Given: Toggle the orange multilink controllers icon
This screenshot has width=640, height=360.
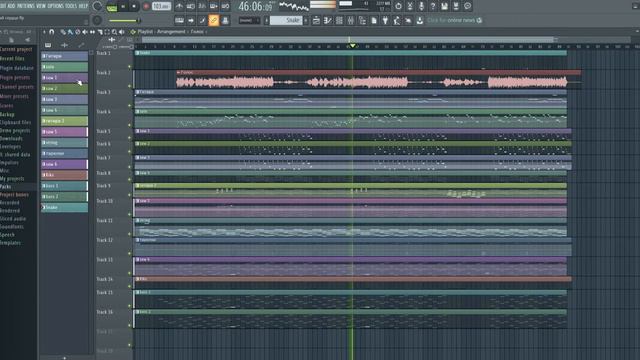Looking at the screenshot, I should 213,20.
